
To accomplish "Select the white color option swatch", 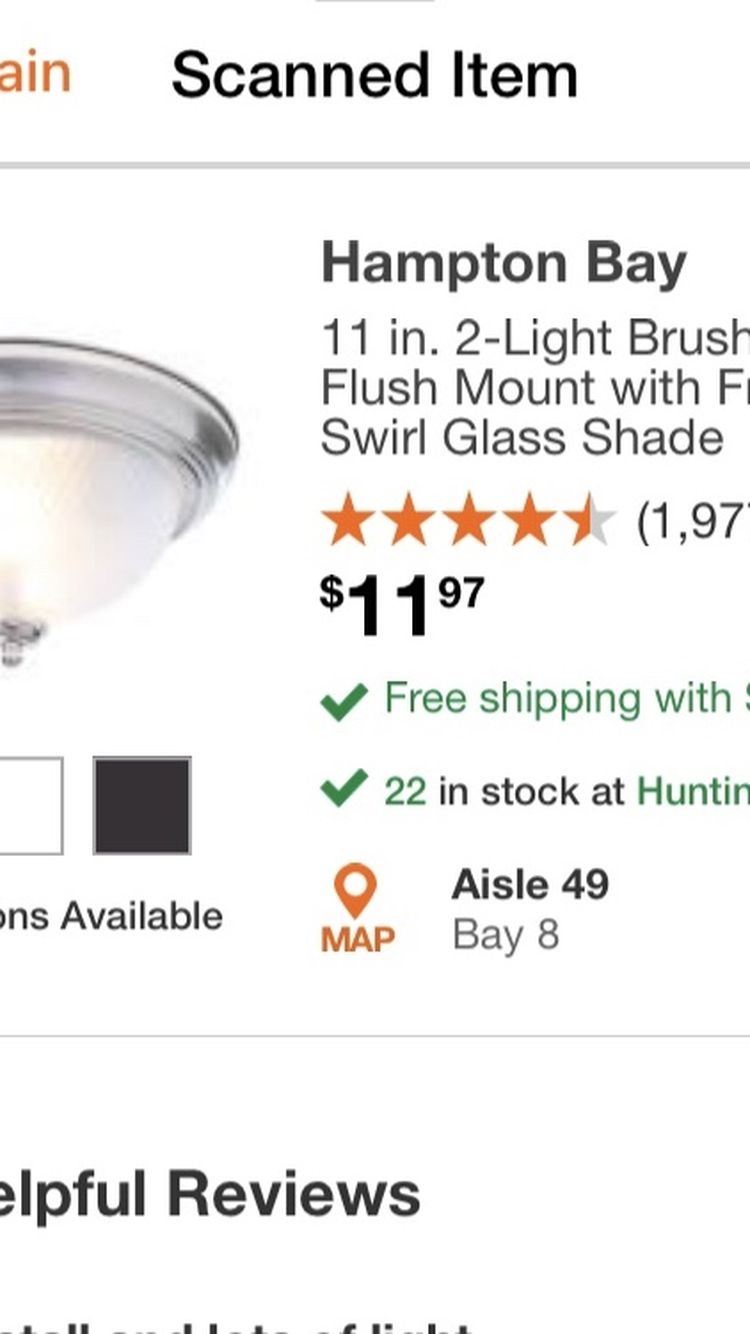I will (30, 806).
